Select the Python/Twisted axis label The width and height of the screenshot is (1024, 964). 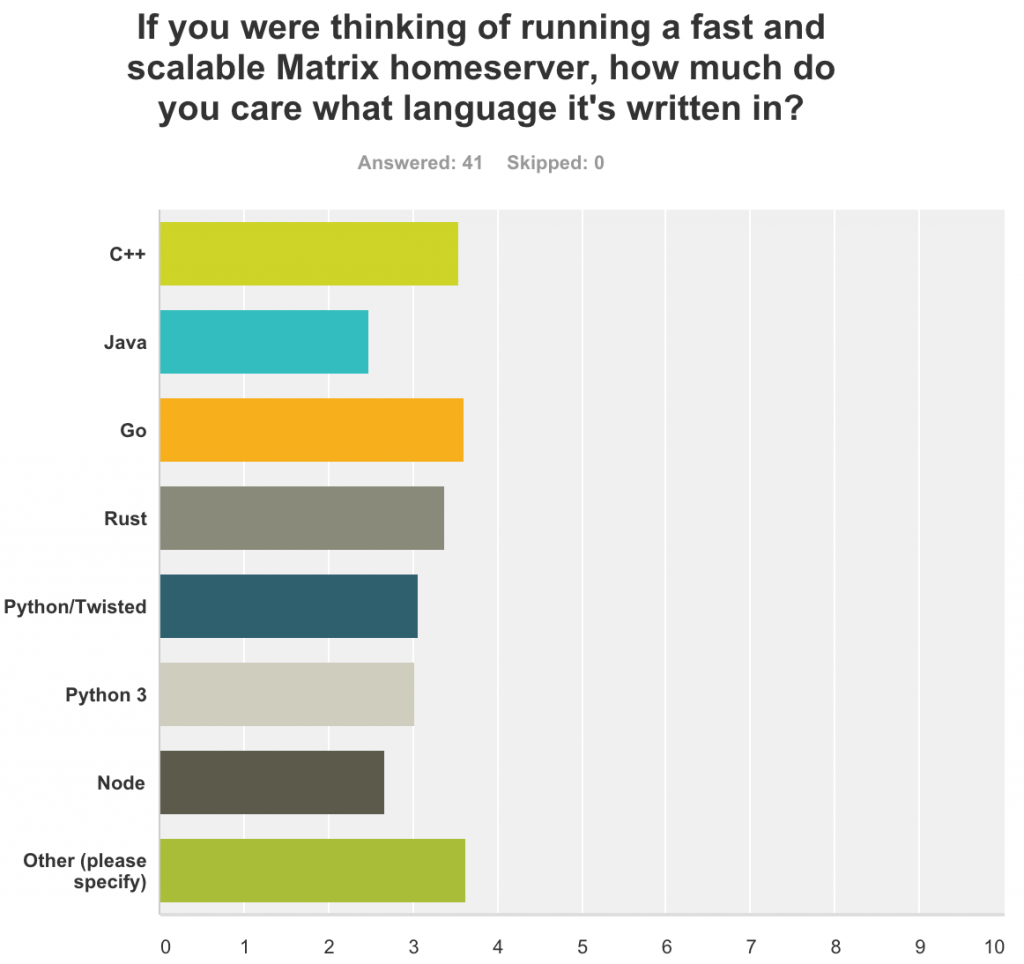tap(75, 606)
